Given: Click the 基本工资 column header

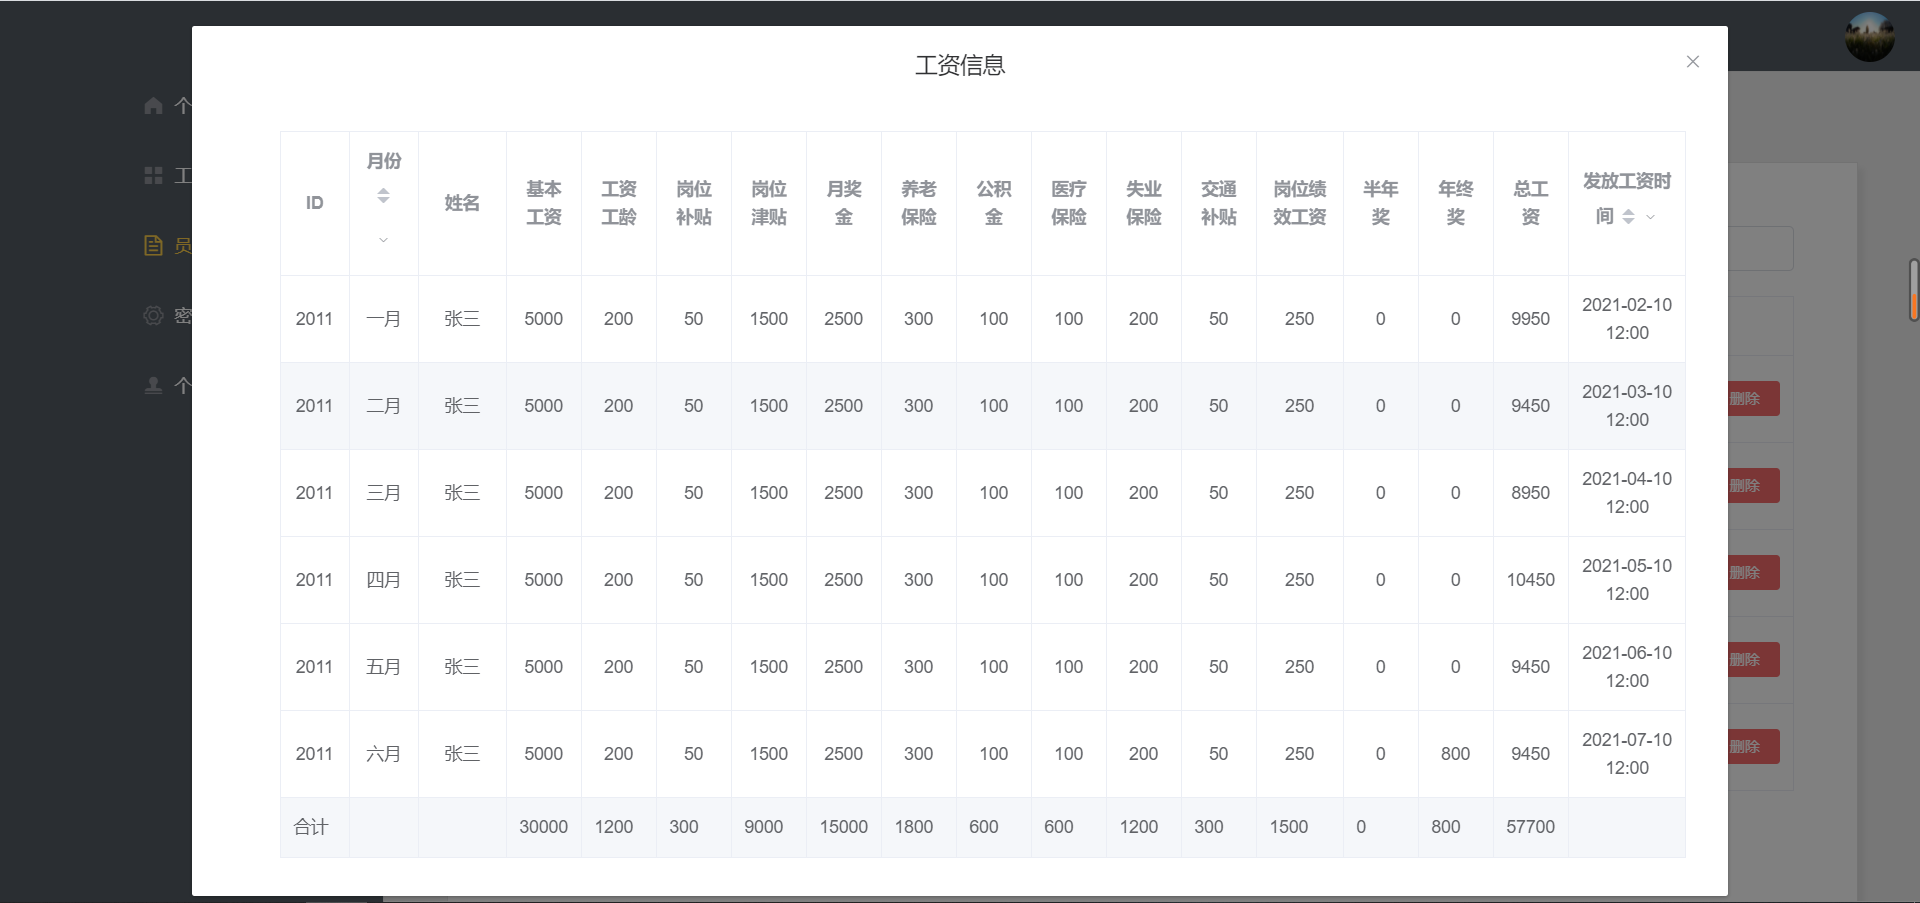Looking at the screenshot, I should click(544, 203).
